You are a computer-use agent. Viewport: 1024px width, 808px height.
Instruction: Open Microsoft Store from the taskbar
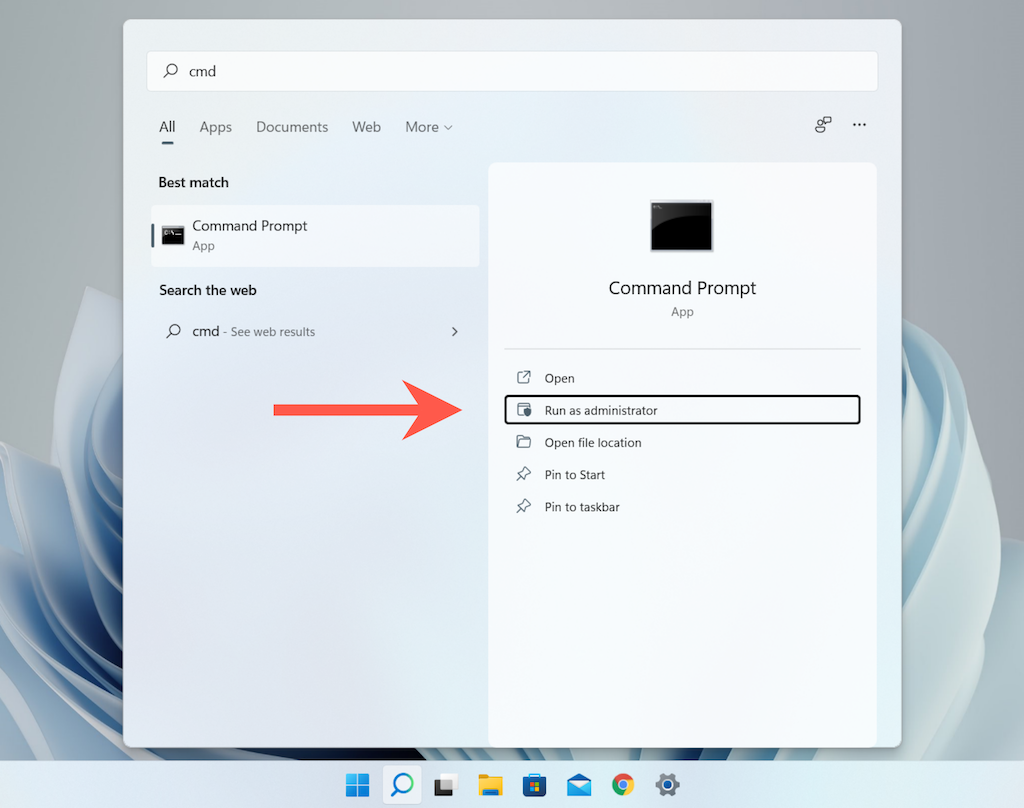pyautogui.click(x=534, y=784)
